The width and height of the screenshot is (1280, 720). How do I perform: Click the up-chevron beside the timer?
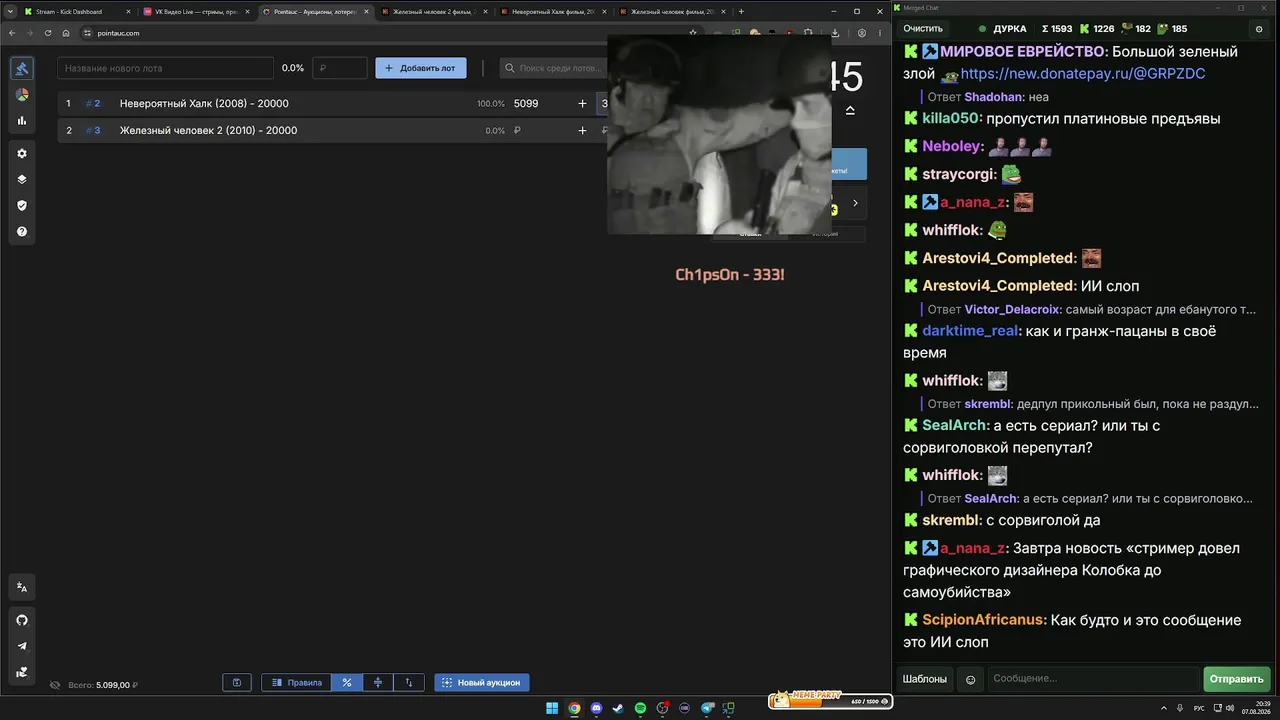pos(850,110)
